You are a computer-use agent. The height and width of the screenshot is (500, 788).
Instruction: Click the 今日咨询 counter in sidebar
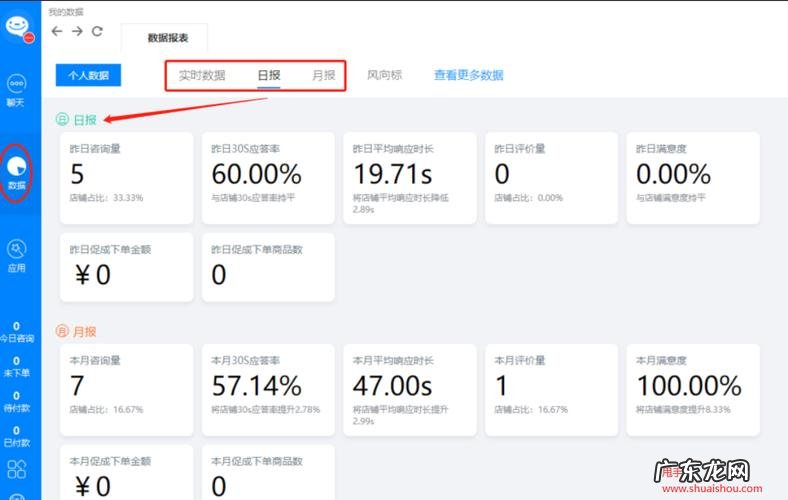pos(17,333)
